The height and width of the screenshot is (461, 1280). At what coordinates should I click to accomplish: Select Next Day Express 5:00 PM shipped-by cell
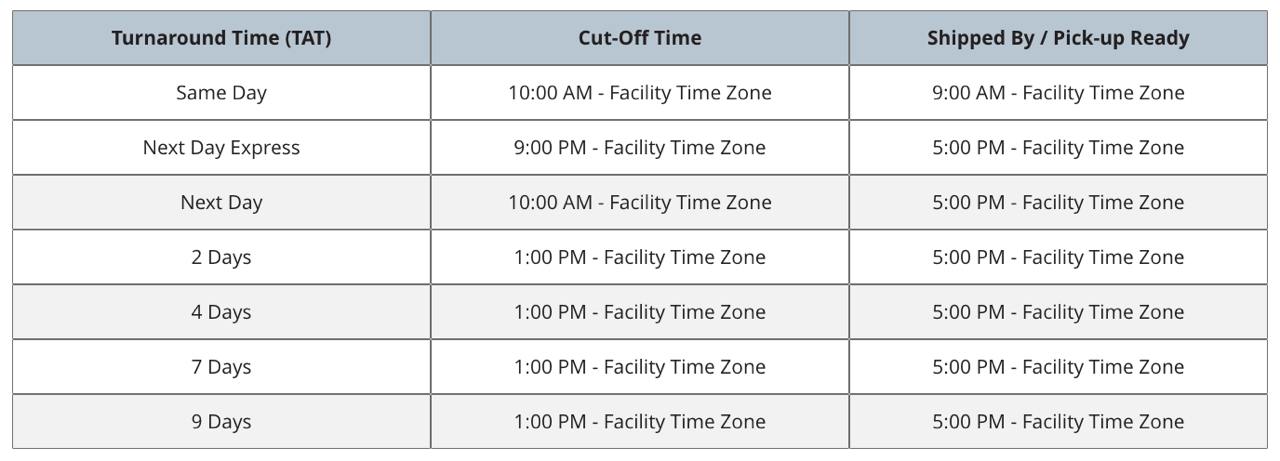point(1058,148)
